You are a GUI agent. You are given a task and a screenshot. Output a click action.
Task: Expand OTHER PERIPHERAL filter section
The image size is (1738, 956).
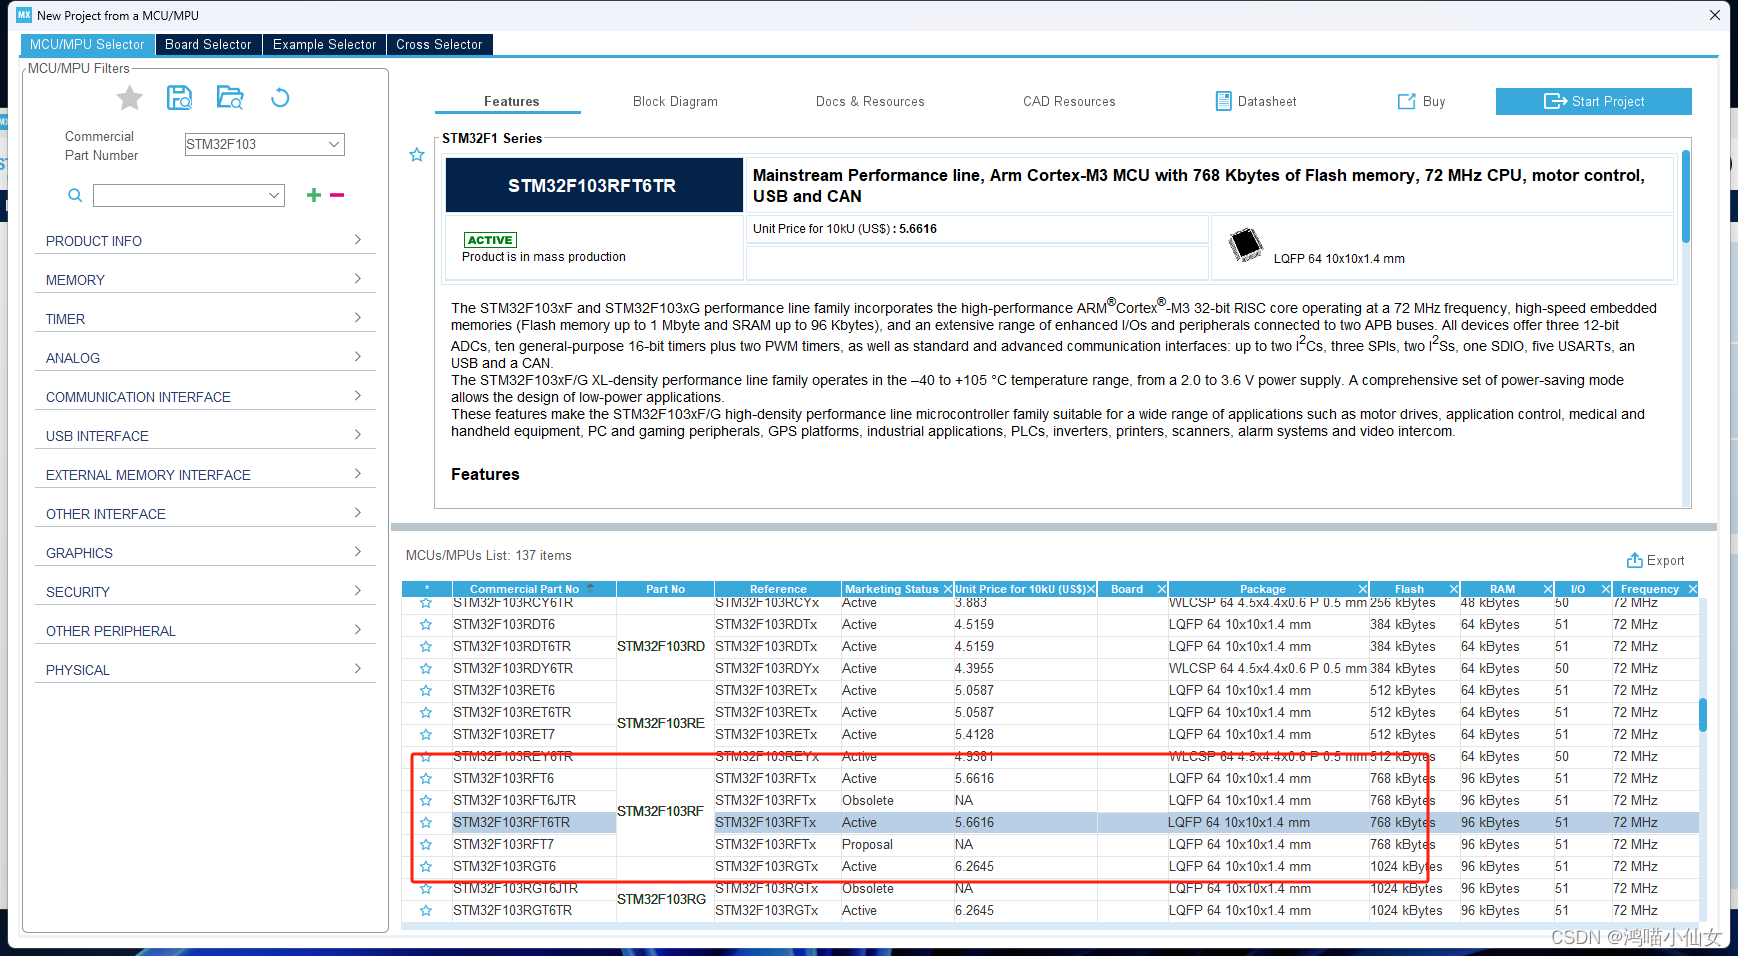205,631
